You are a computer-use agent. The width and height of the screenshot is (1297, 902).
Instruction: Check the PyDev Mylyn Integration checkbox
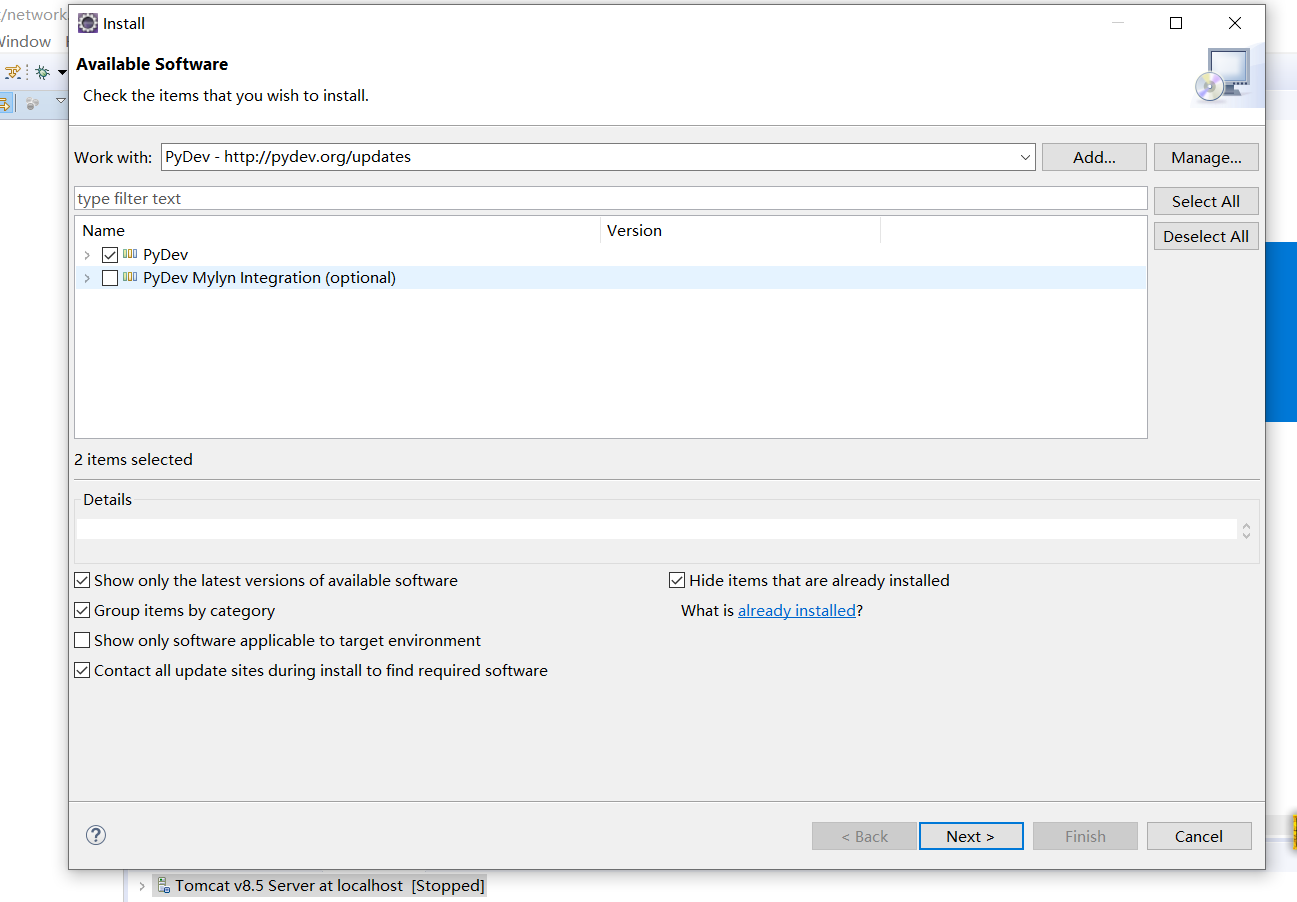click(x=110, y=278)
